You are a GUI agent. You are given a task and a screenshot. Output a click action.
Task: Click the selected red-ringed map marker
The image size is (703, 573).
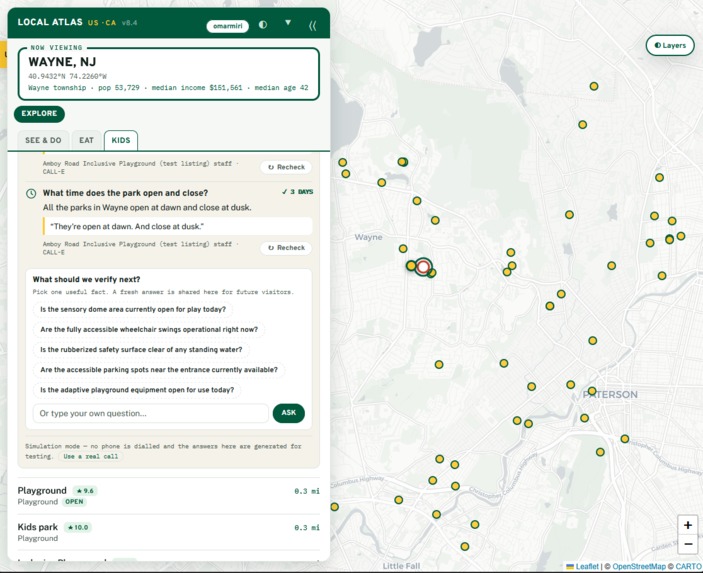tap(423, 267)
